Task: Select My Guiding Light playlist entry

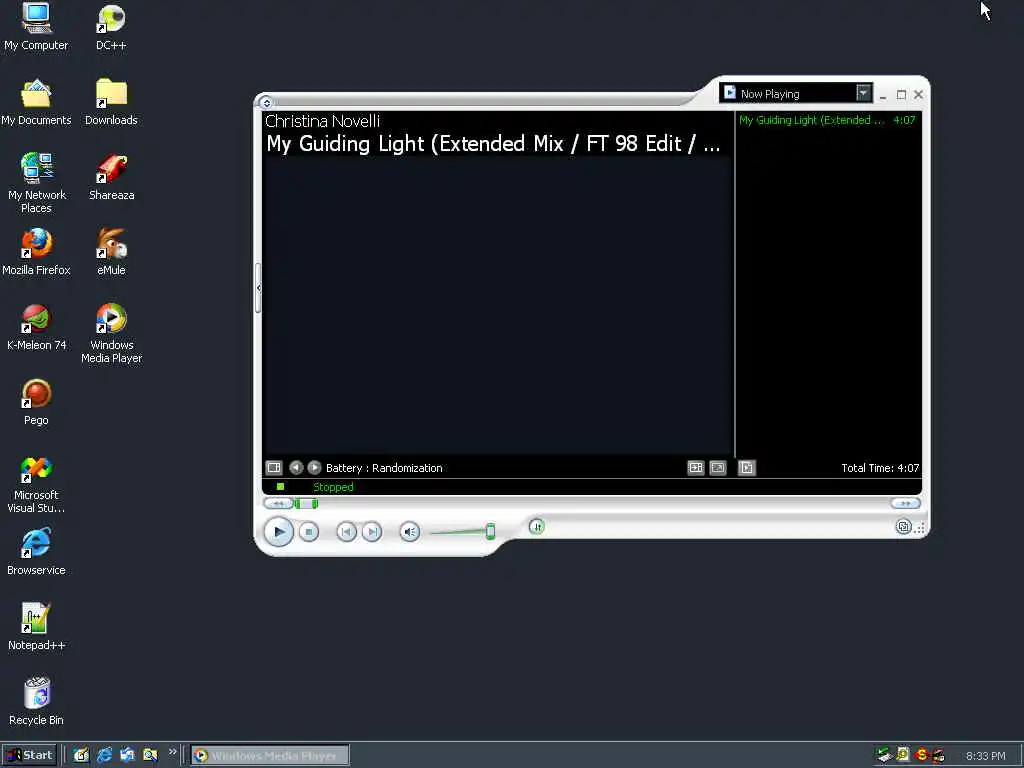Action: click(827, 120)
